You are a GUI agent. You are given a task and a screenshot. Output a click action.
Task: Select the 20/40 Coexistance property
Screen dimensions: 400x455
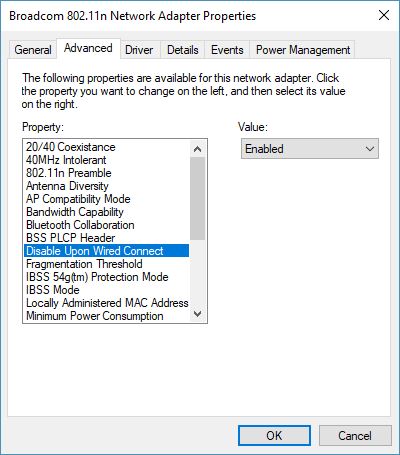pos(106,147)
